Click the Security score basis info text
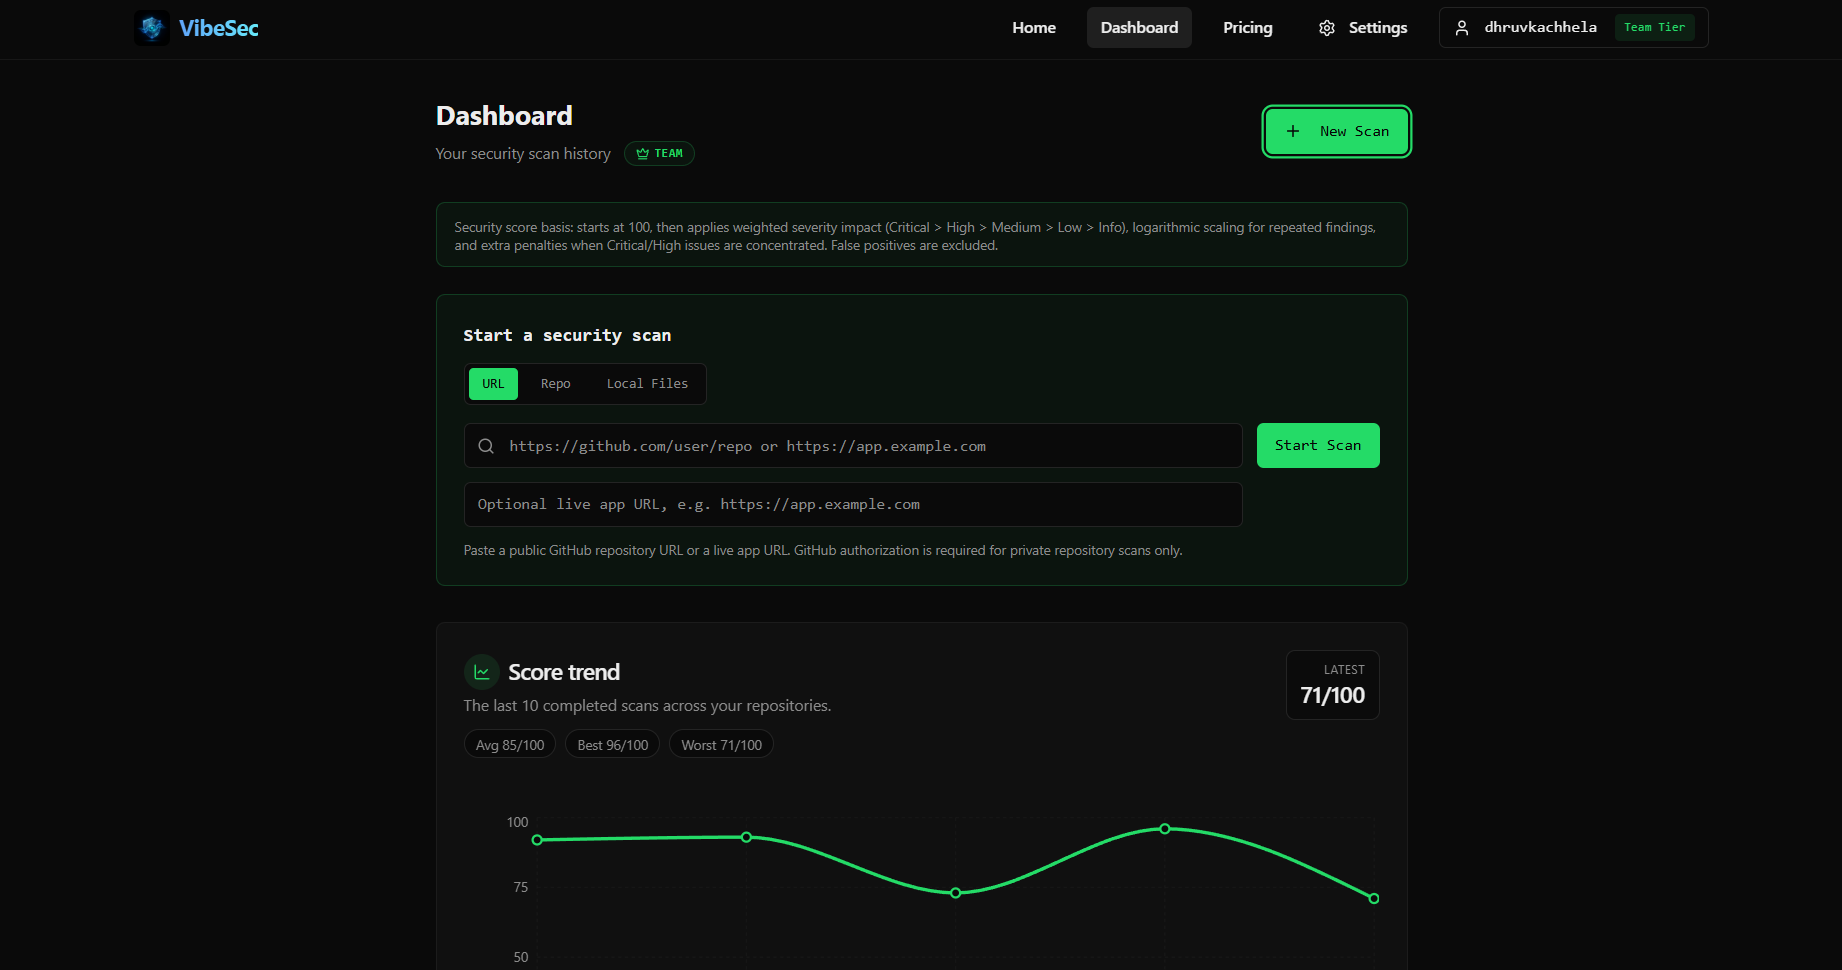 pos(915,236)
